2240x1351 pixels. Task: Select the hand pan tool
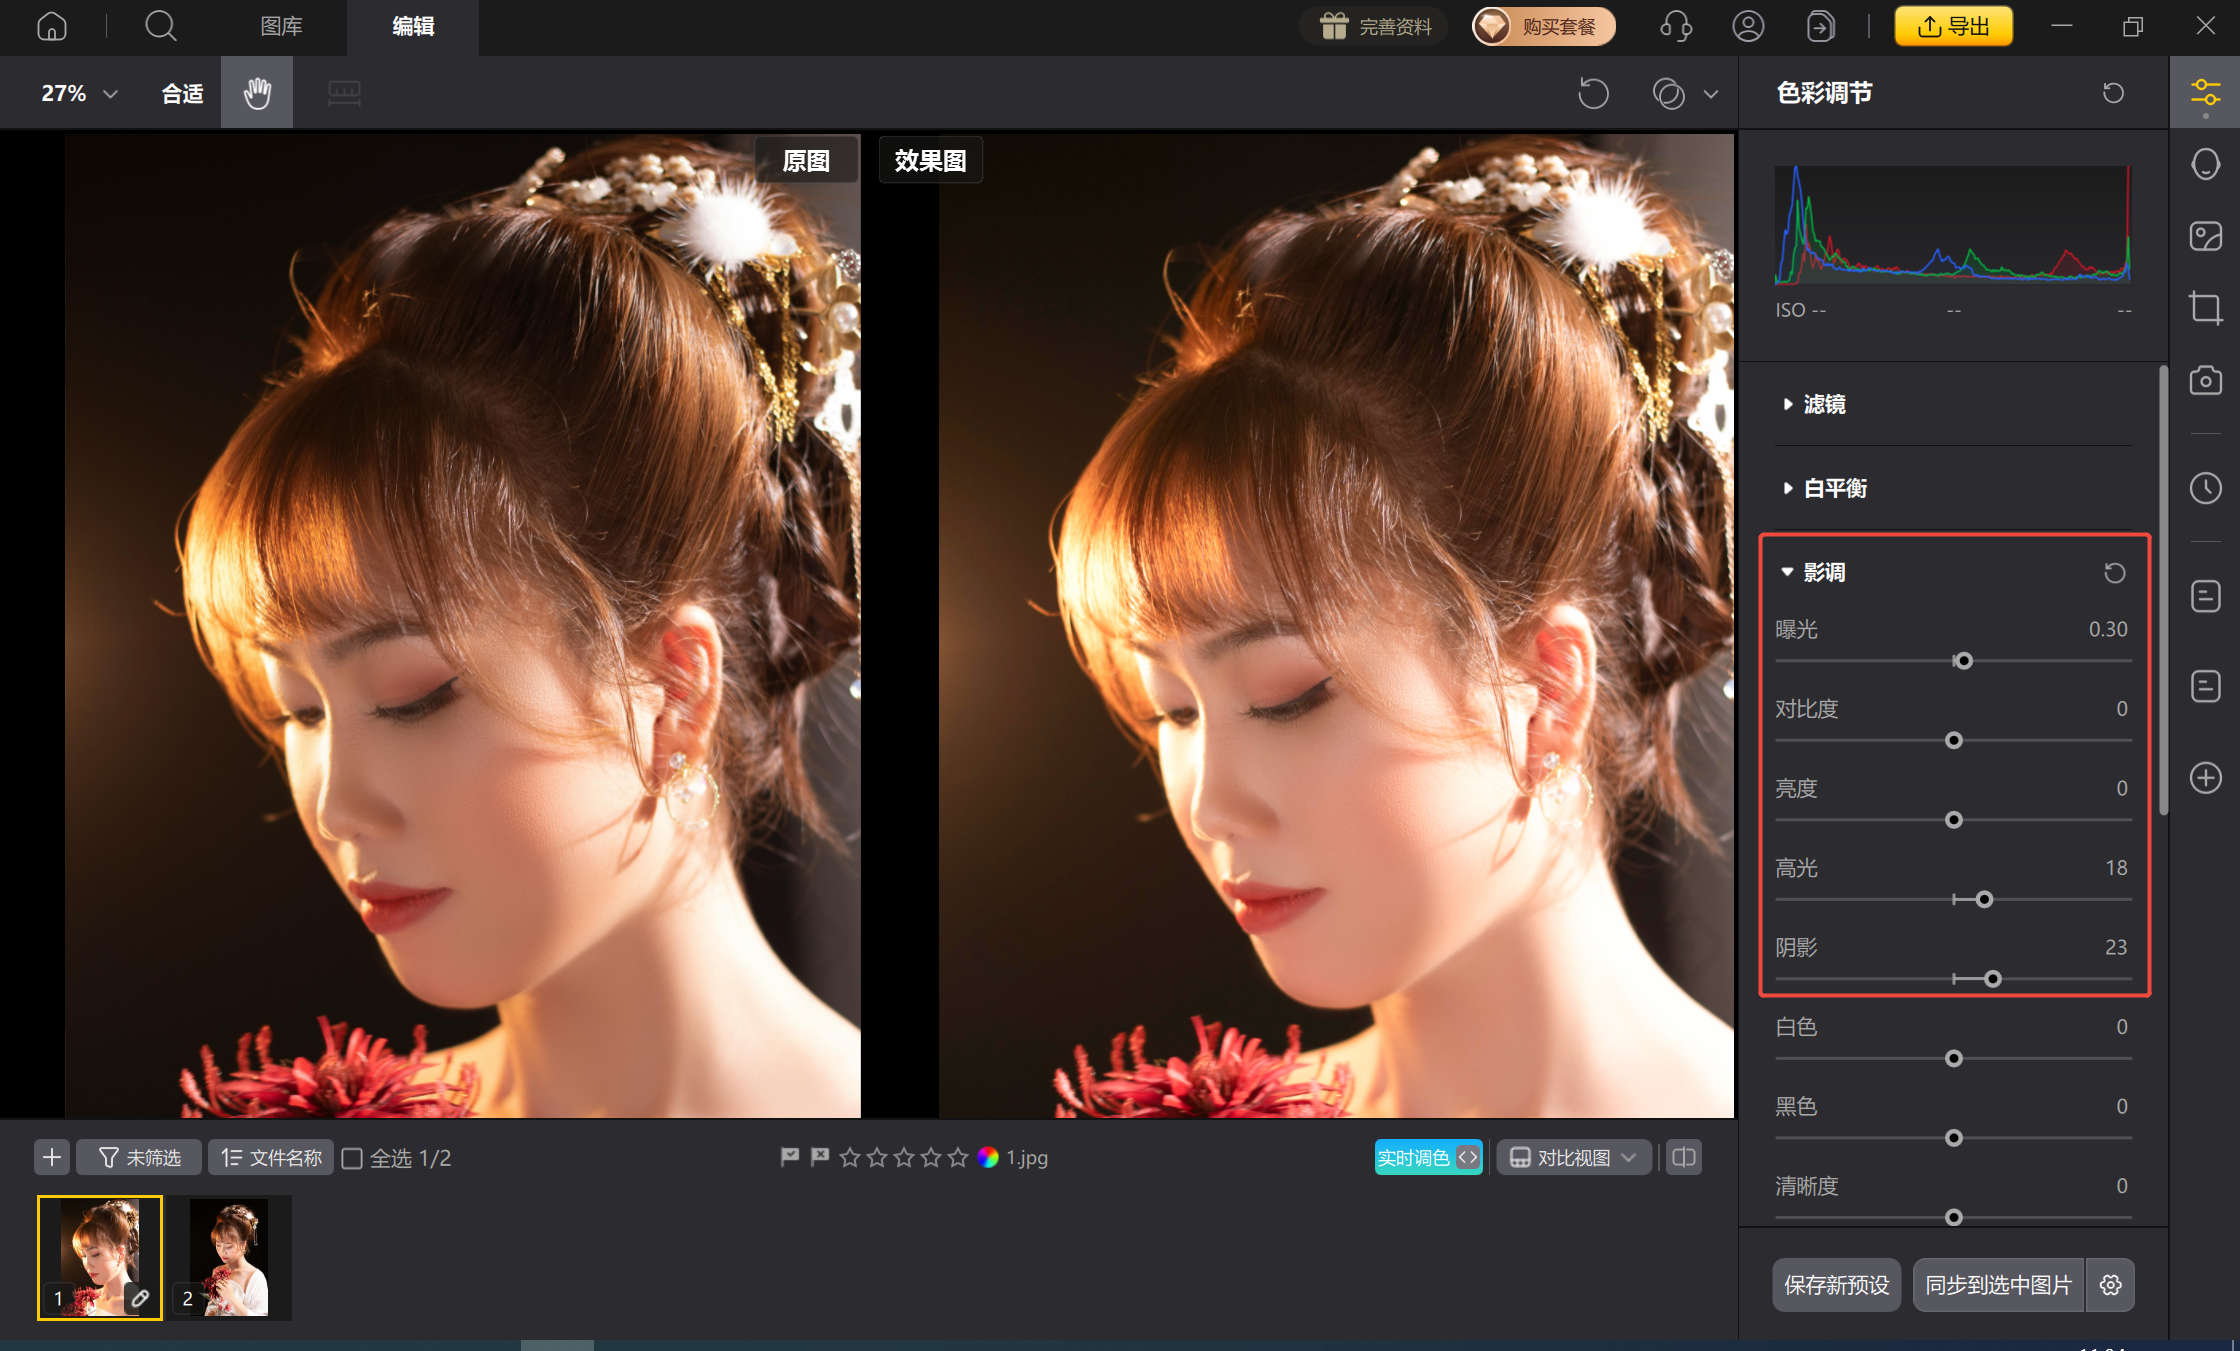[257, 93]
